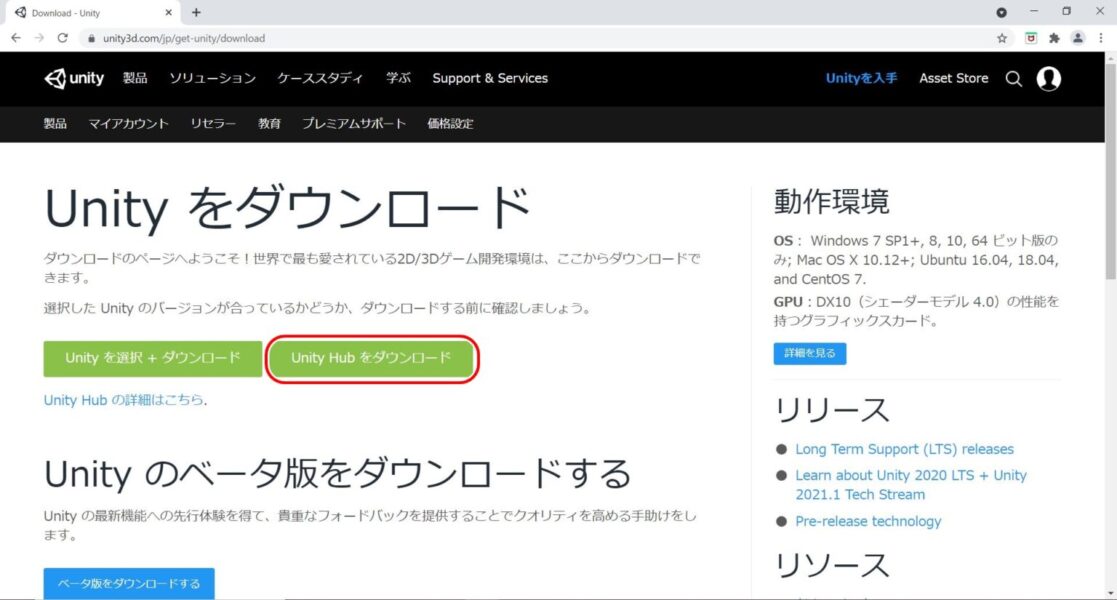Select 価格設定 in sub navigation
This screenshot has height=600, width=1117.
point(450,123)
